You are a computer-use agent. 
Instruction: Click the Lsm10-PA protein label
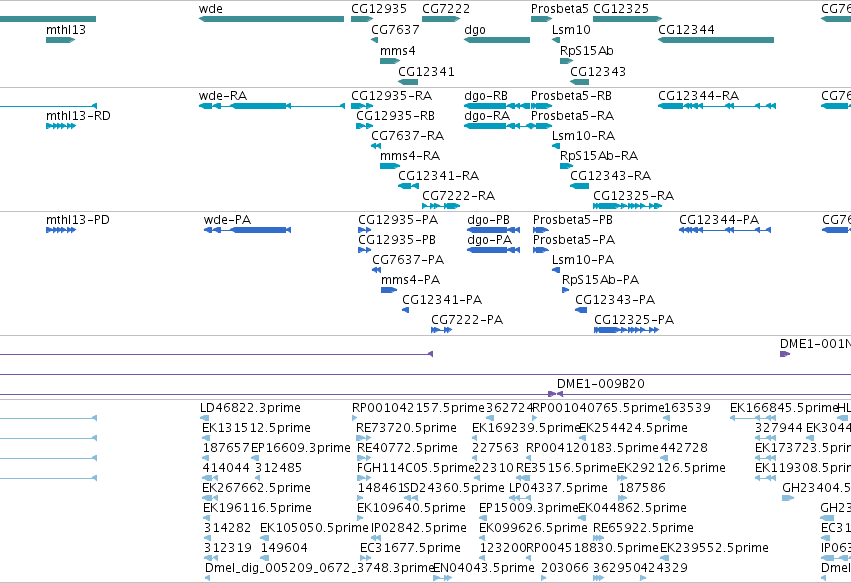coord(583,260)
